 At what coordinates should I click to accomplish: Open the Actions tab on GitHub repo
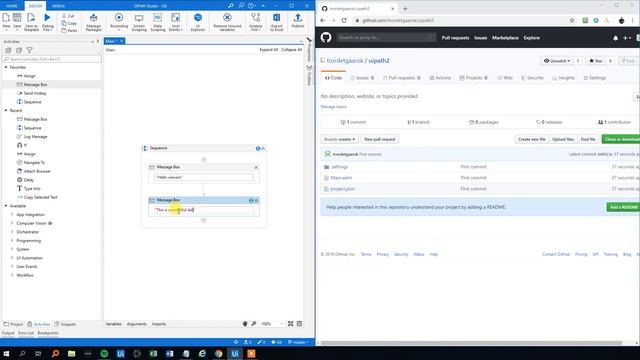(x=440, y=78)
